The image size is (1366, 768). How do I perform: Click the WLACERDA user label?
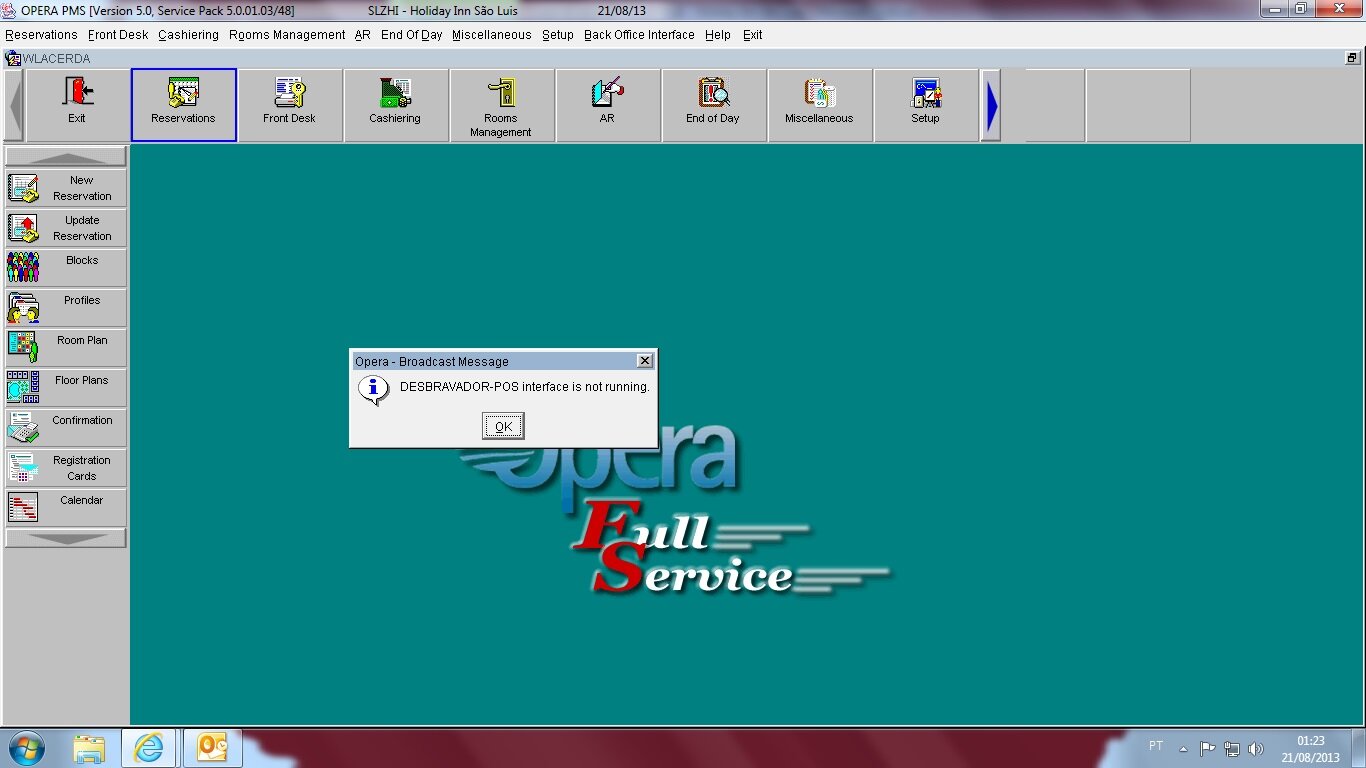coord(56,59)
